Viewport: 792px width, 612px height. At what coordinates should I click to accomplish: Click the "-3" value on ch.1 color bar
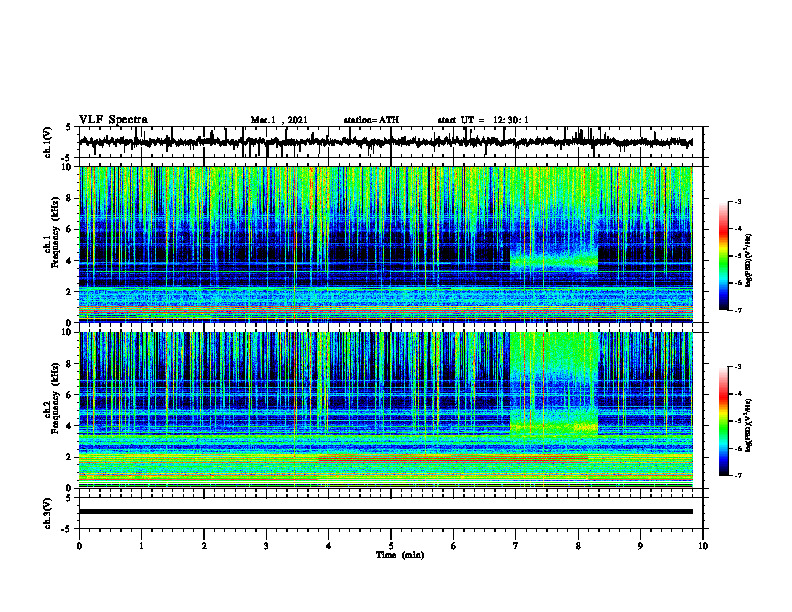[x=737, y=201]
